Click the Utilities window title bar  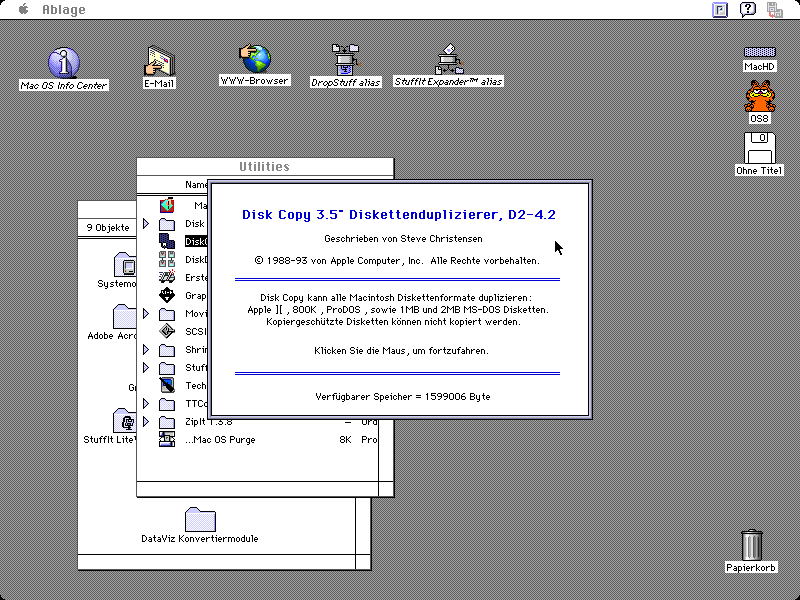[265, 167]
